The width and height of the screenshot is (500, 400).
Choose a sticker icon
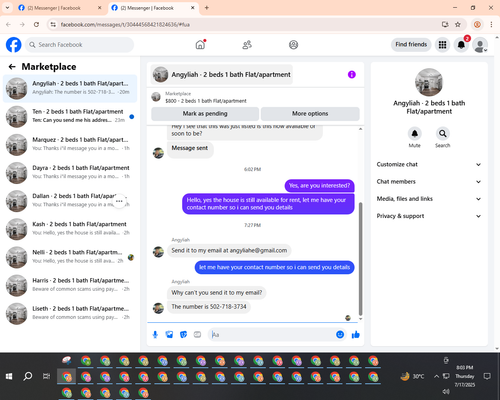point(183,335)
